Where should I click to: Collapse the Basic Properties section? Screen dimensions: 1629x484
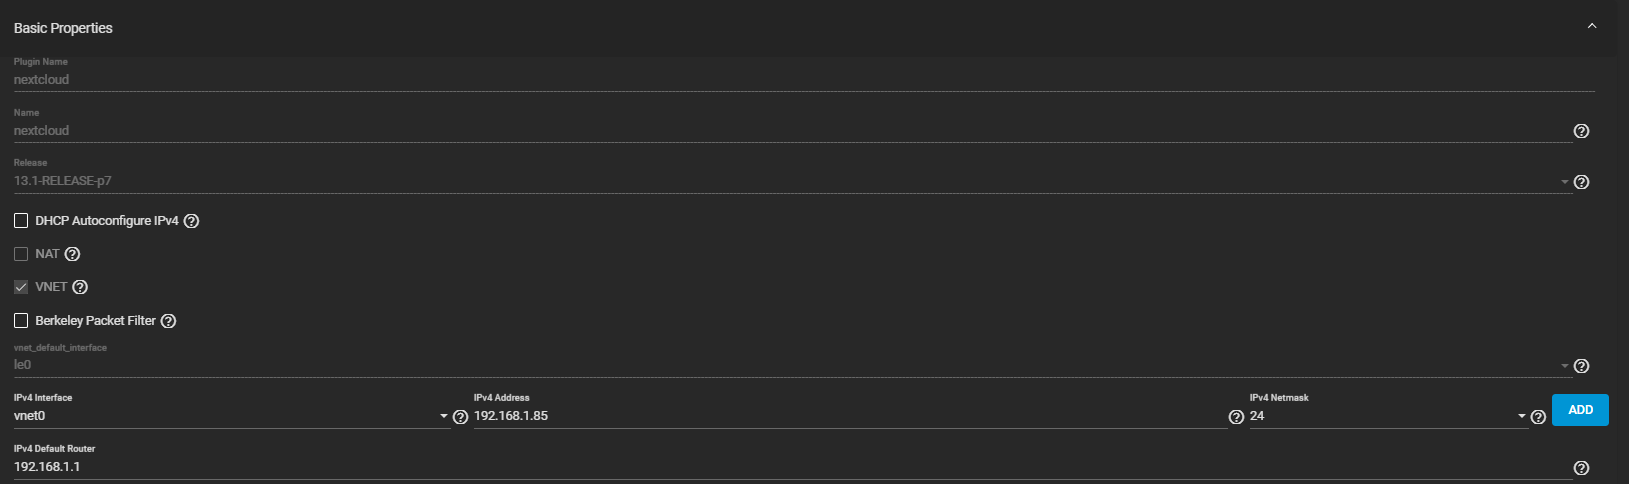pos(1592,26)
